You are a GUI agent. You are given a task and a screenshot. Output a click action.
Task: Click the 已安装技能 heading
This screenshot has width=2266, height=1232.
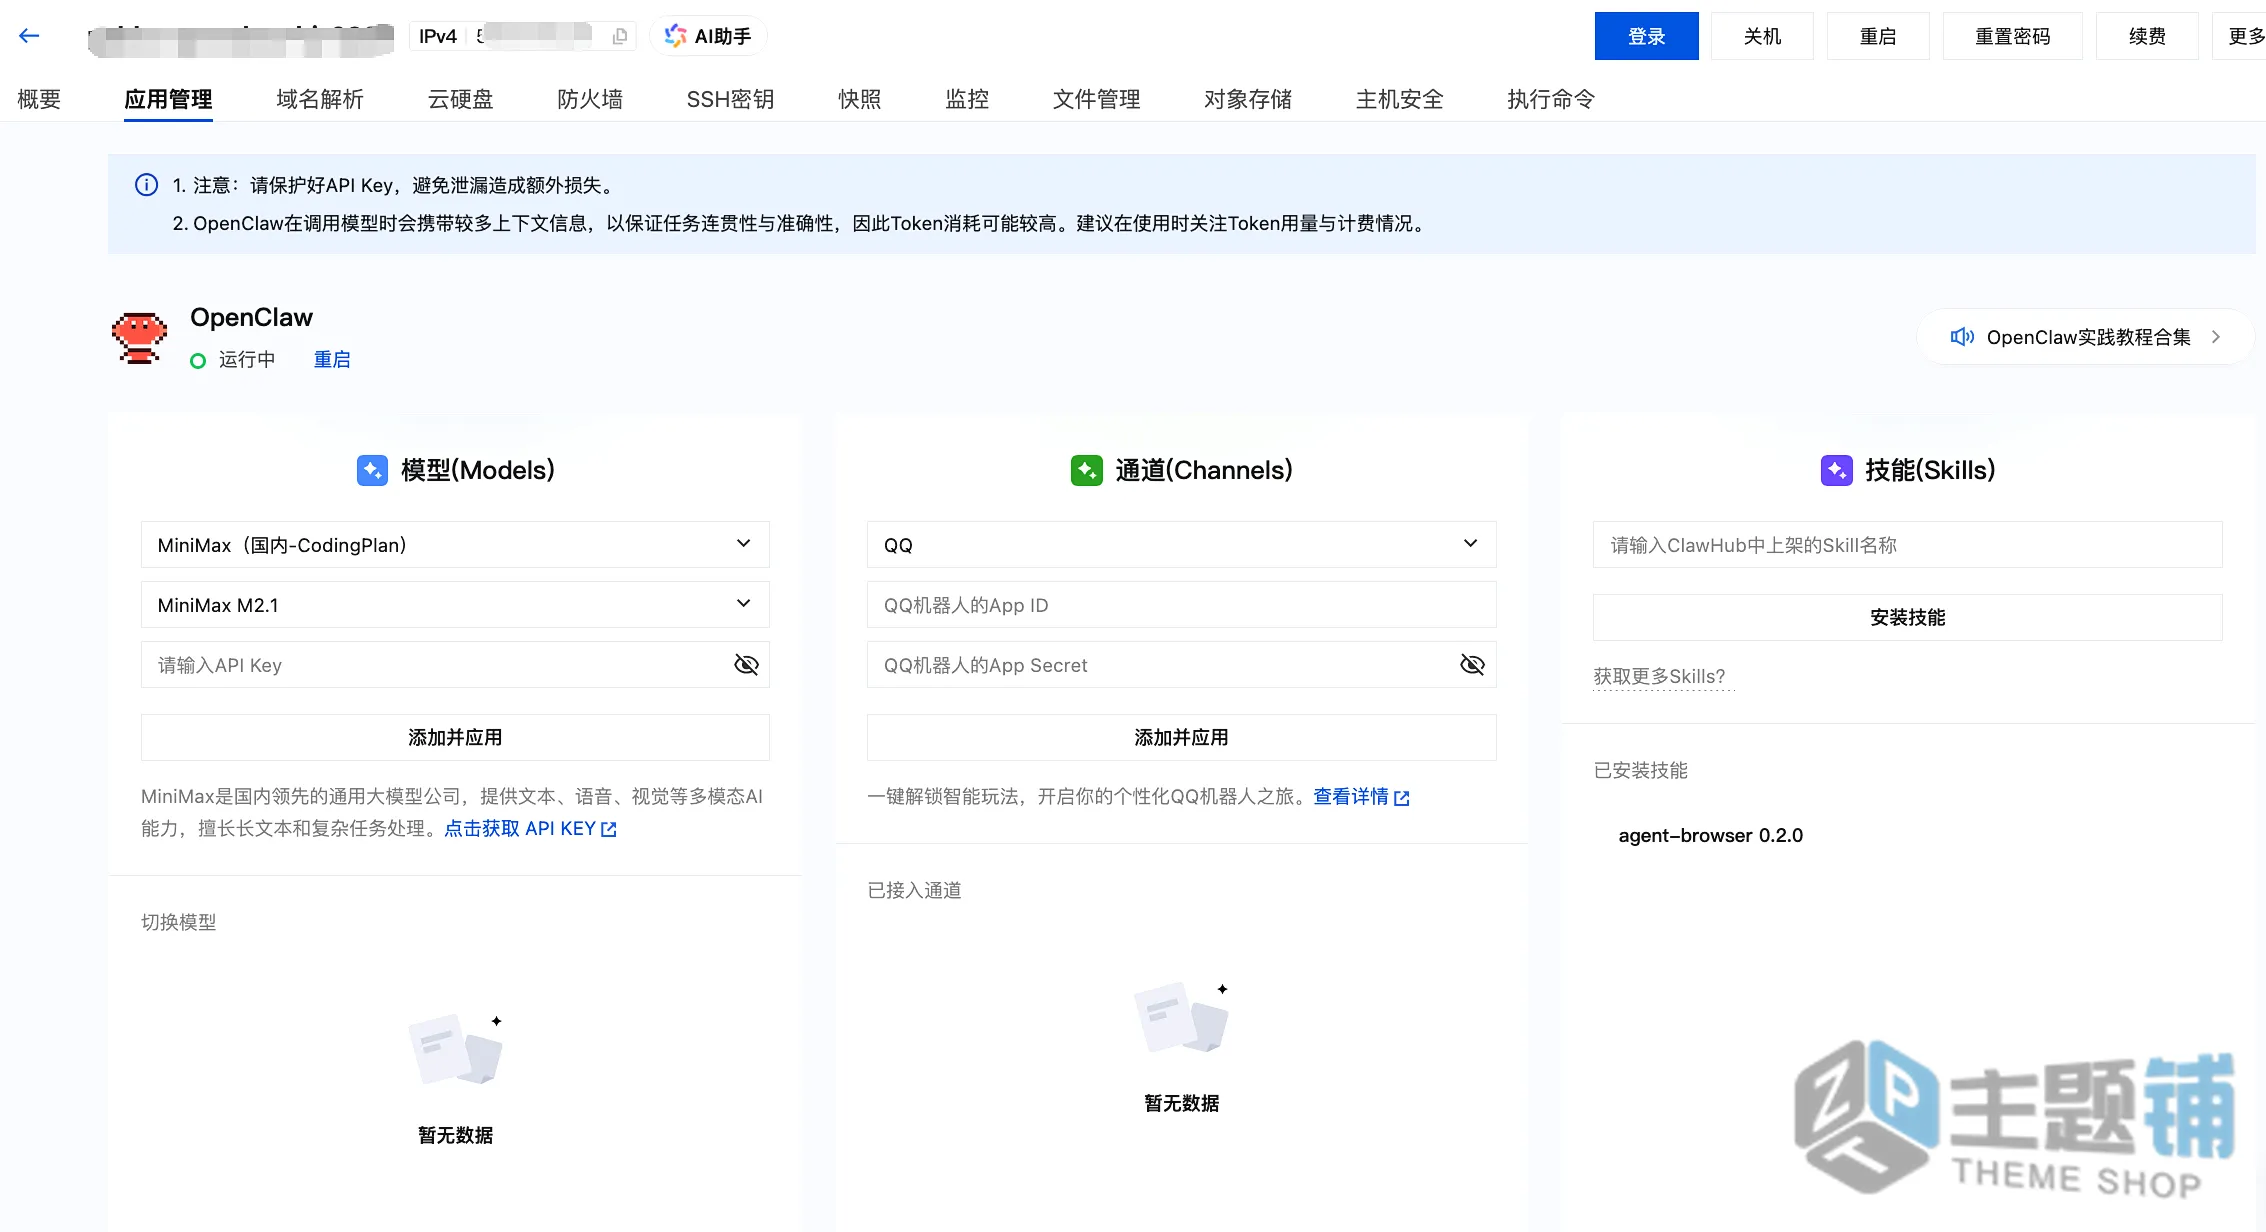pyautogui.click(x=1640, y=771)
